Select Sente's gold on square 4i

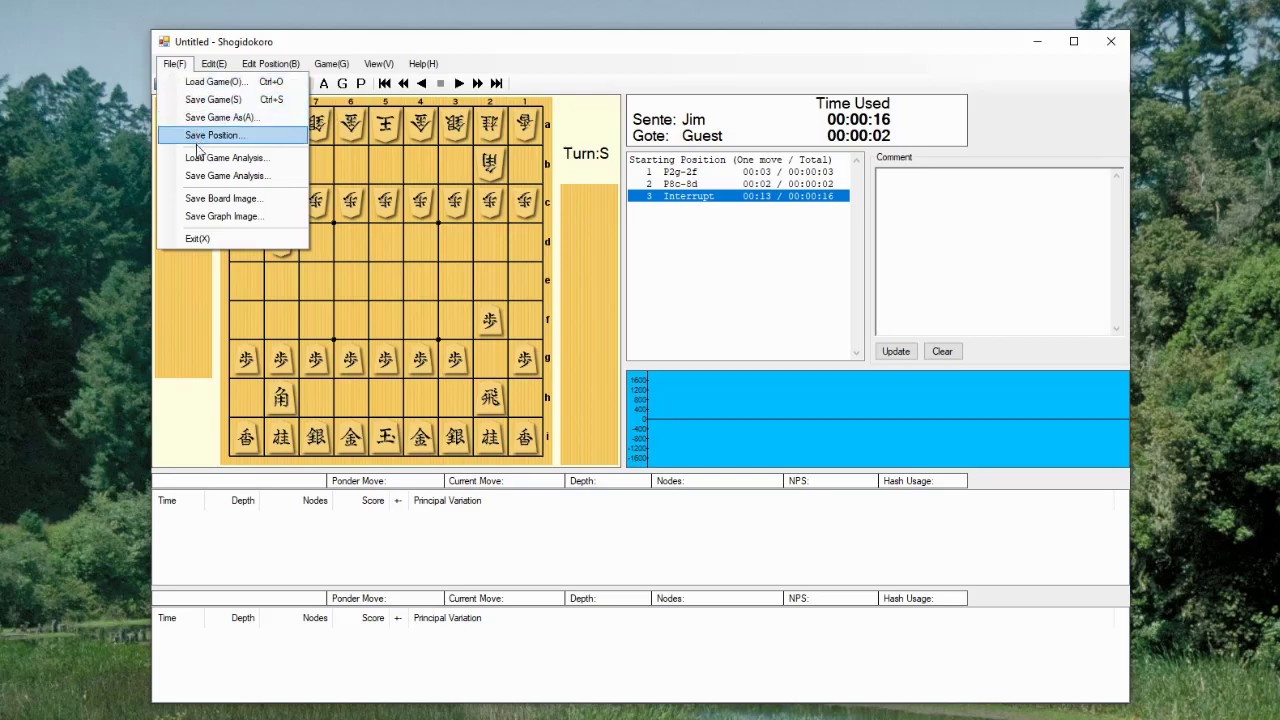(x=421, y=437)
